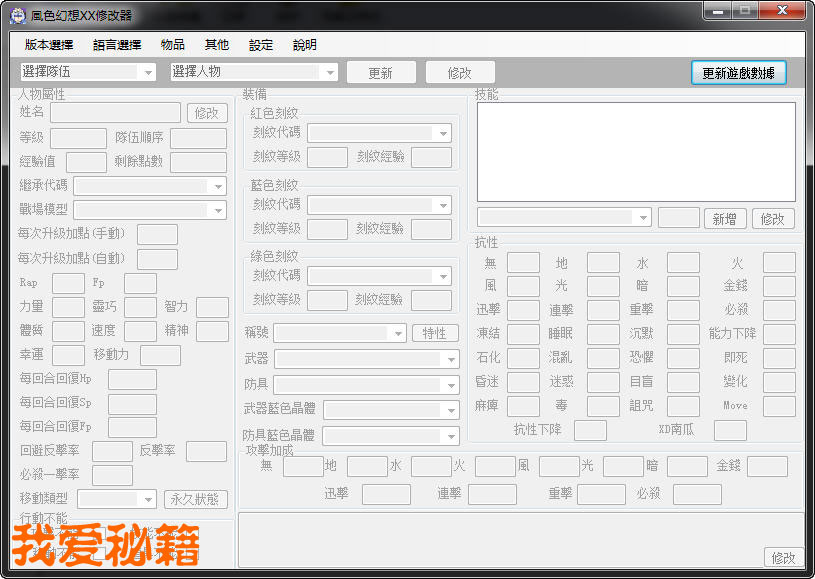Click the 特性 button
This screenshot has height=579, width=815.
click(434, 333)
